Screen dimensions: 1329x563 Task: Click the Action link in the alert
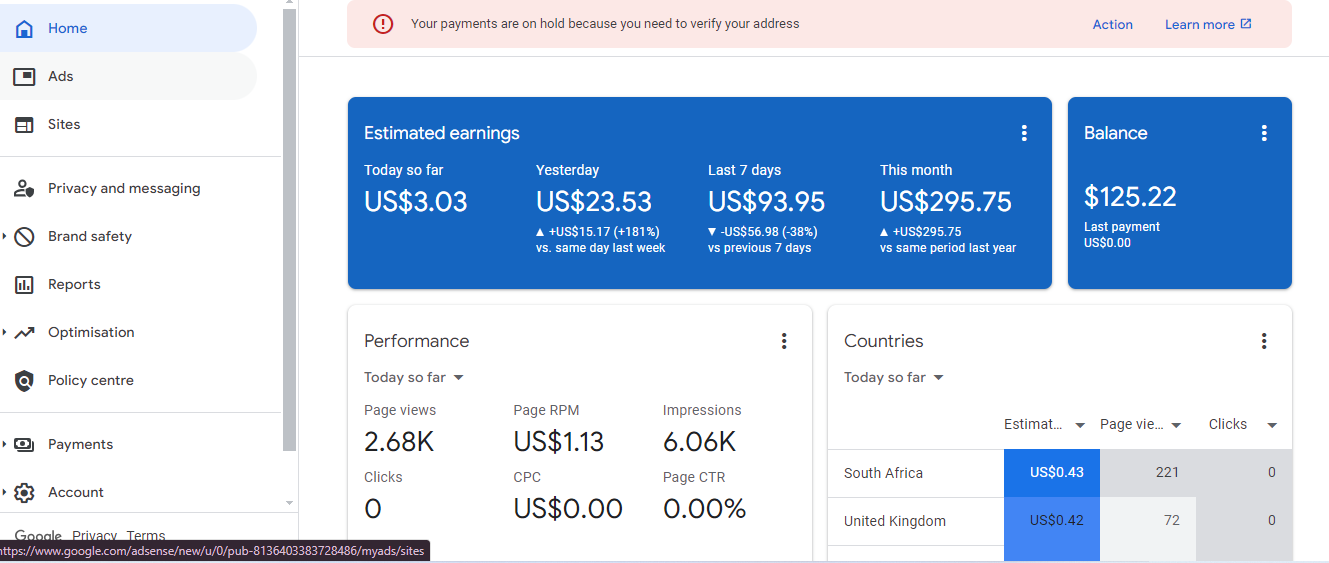(1112, 24)
